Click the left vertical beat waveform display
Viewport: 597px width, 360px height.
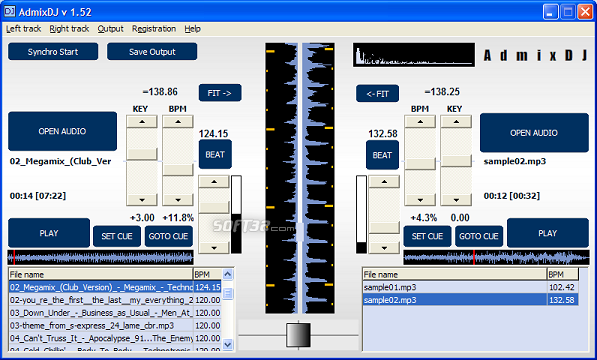[x=281, y=178]
